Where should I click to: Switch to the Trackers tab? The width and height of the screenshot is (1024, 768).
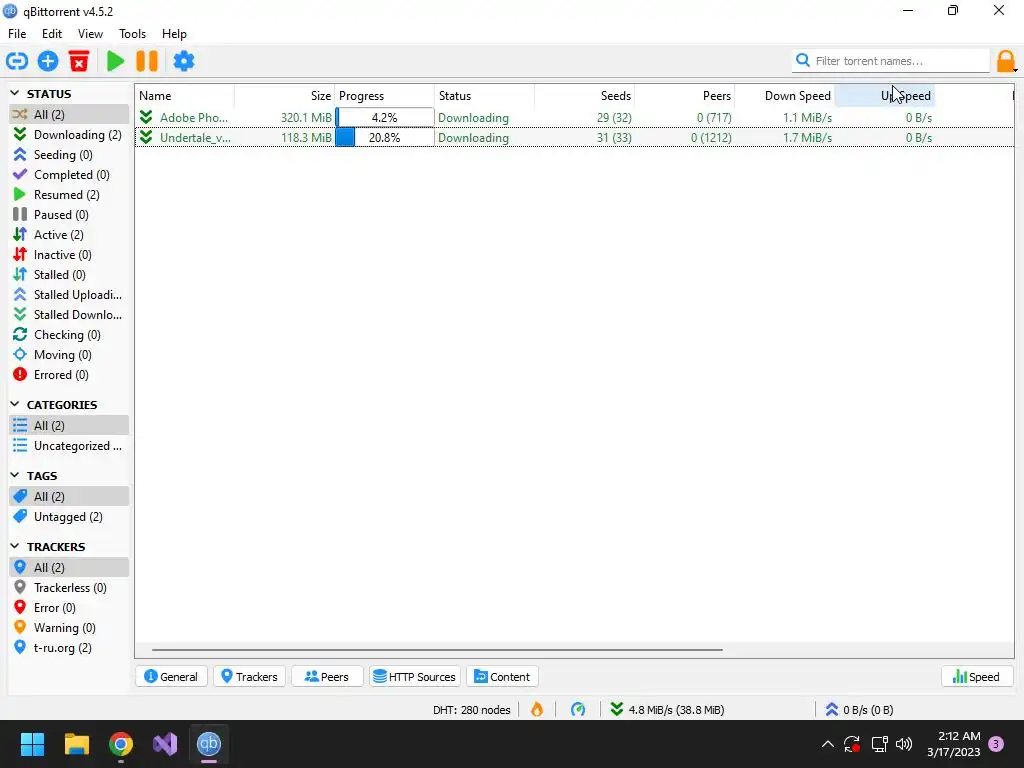pyautogui.click(x=249, y=677)
